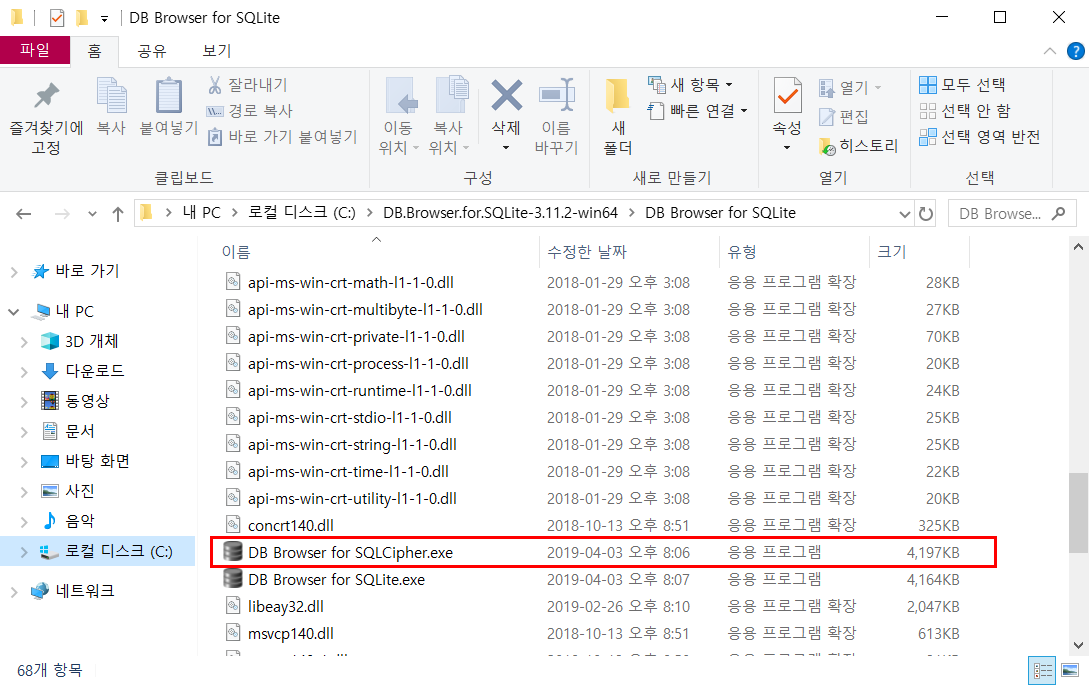Click 내 PC in address path
The height and width of the screenshot is (686, 1089).
[201, 212]
